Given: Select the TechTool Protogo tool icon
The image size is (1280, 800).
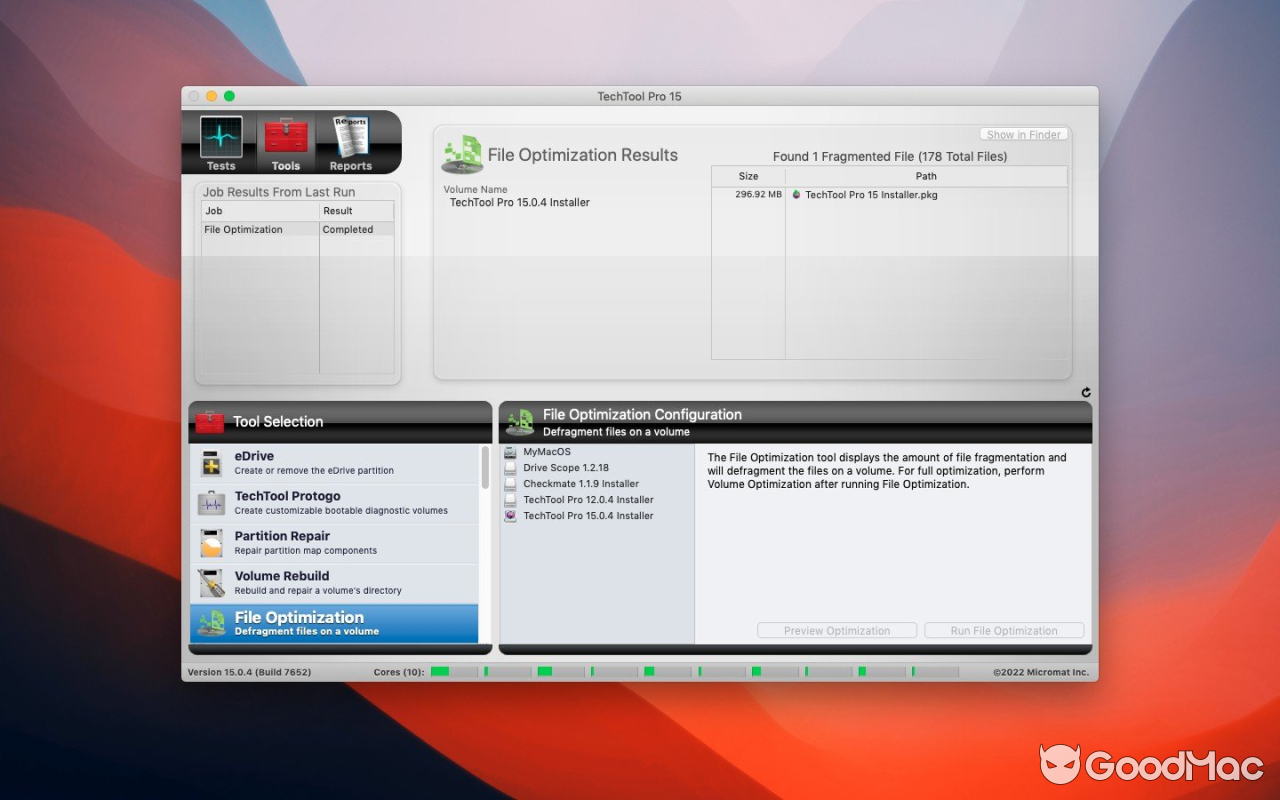Looking at the screenshot, I should pyautogui.click(x=211, y=502).
